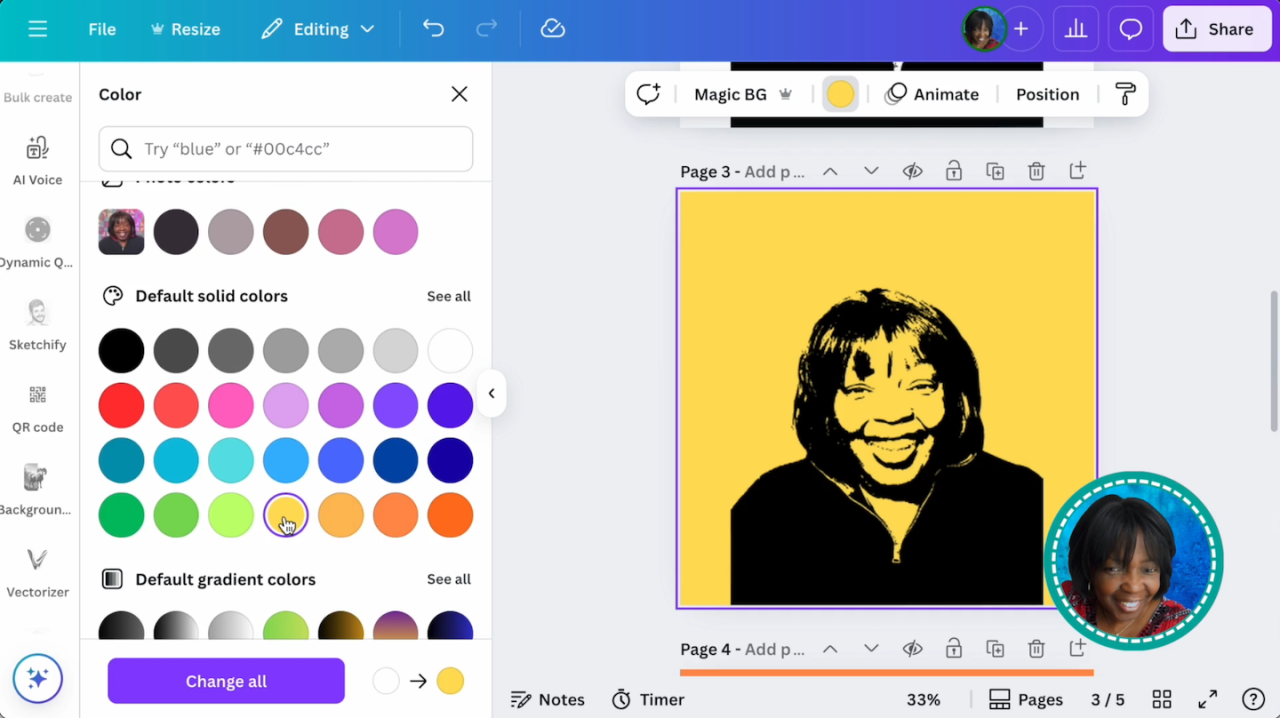Open the copy style paint roller tool

point(1125,94)
